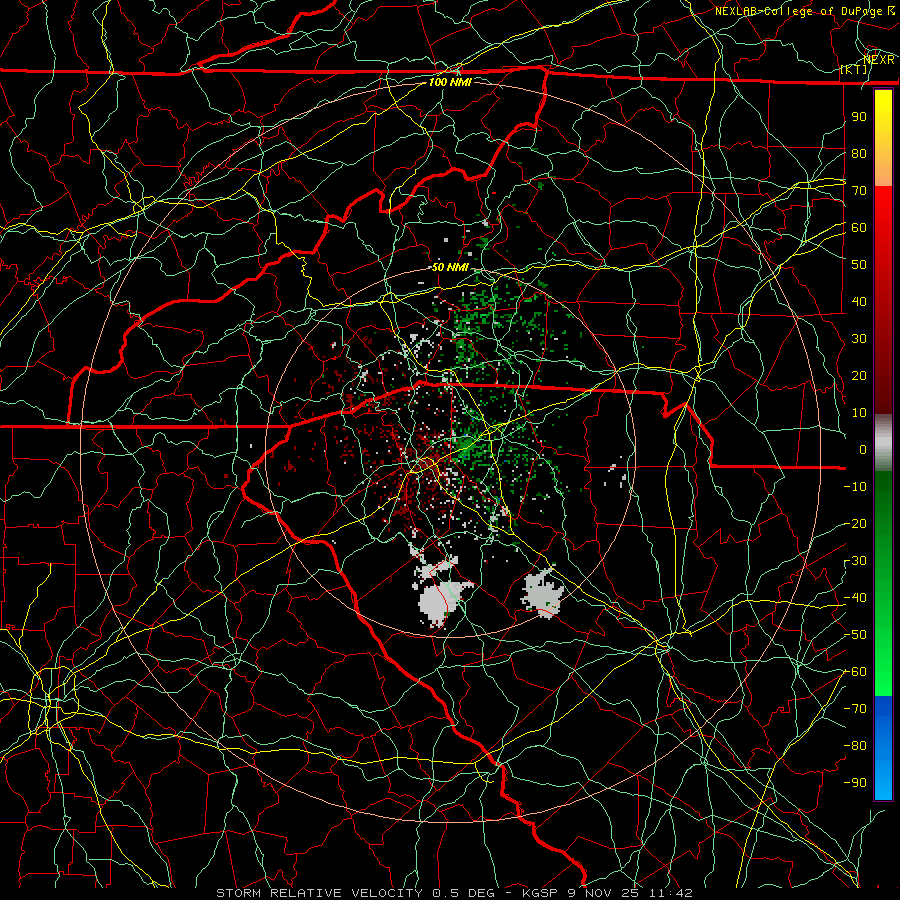Click the KGSP station identifier
Screen dimensions: 900x900
point(539,893)
